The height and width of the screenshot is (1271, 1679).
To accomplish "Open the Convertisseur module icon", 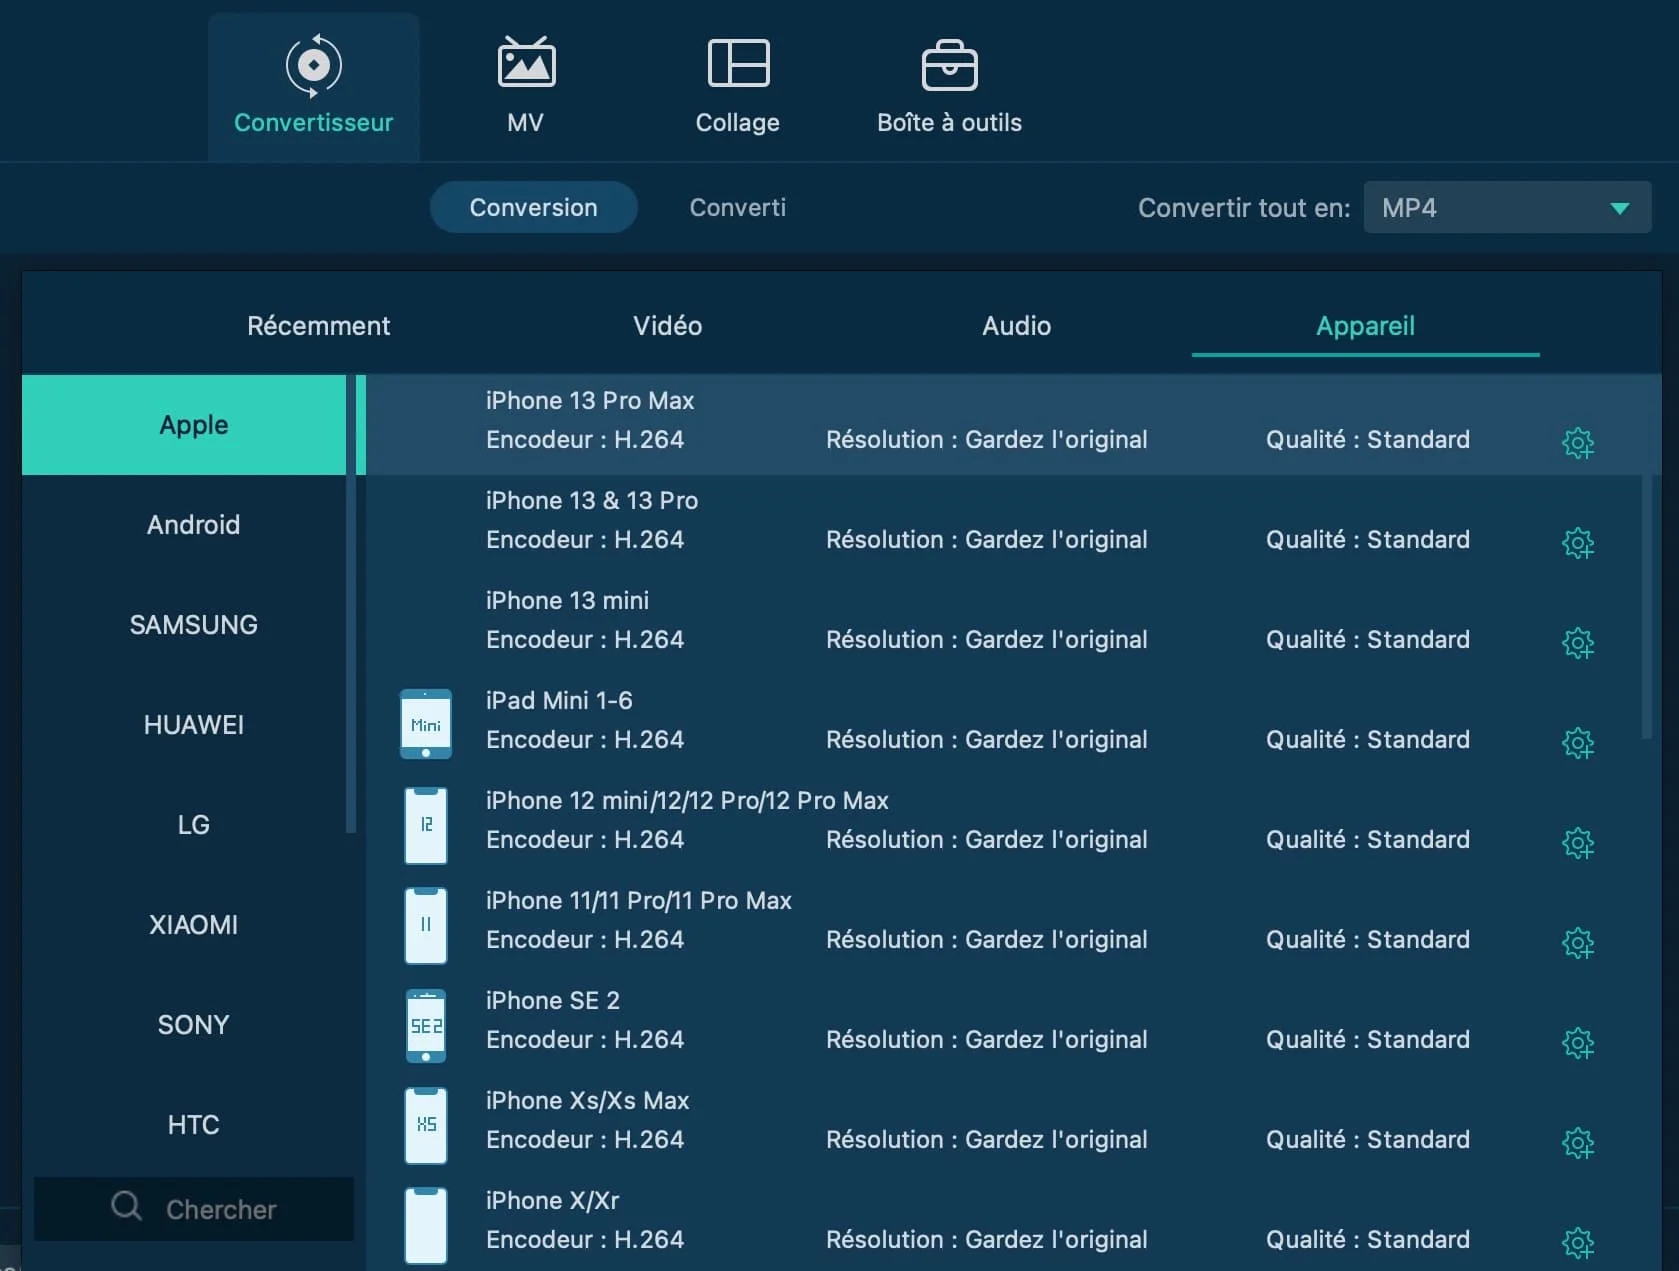I will (x=313, y=66).
